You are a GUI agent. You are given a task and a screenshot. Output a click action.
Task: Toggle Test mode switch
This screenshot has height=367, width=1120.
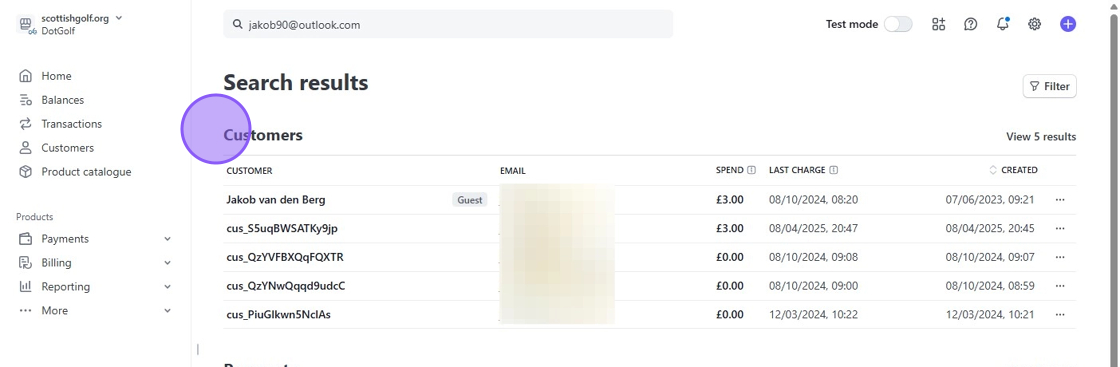[898, 24]
